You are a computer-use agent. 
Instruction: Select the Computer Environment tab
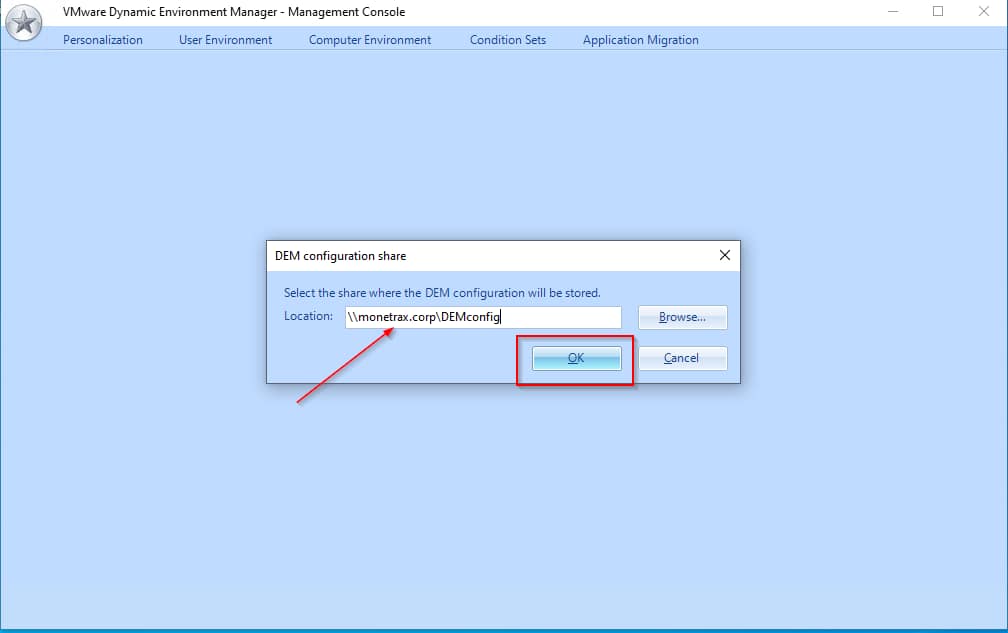pos(370,40)
